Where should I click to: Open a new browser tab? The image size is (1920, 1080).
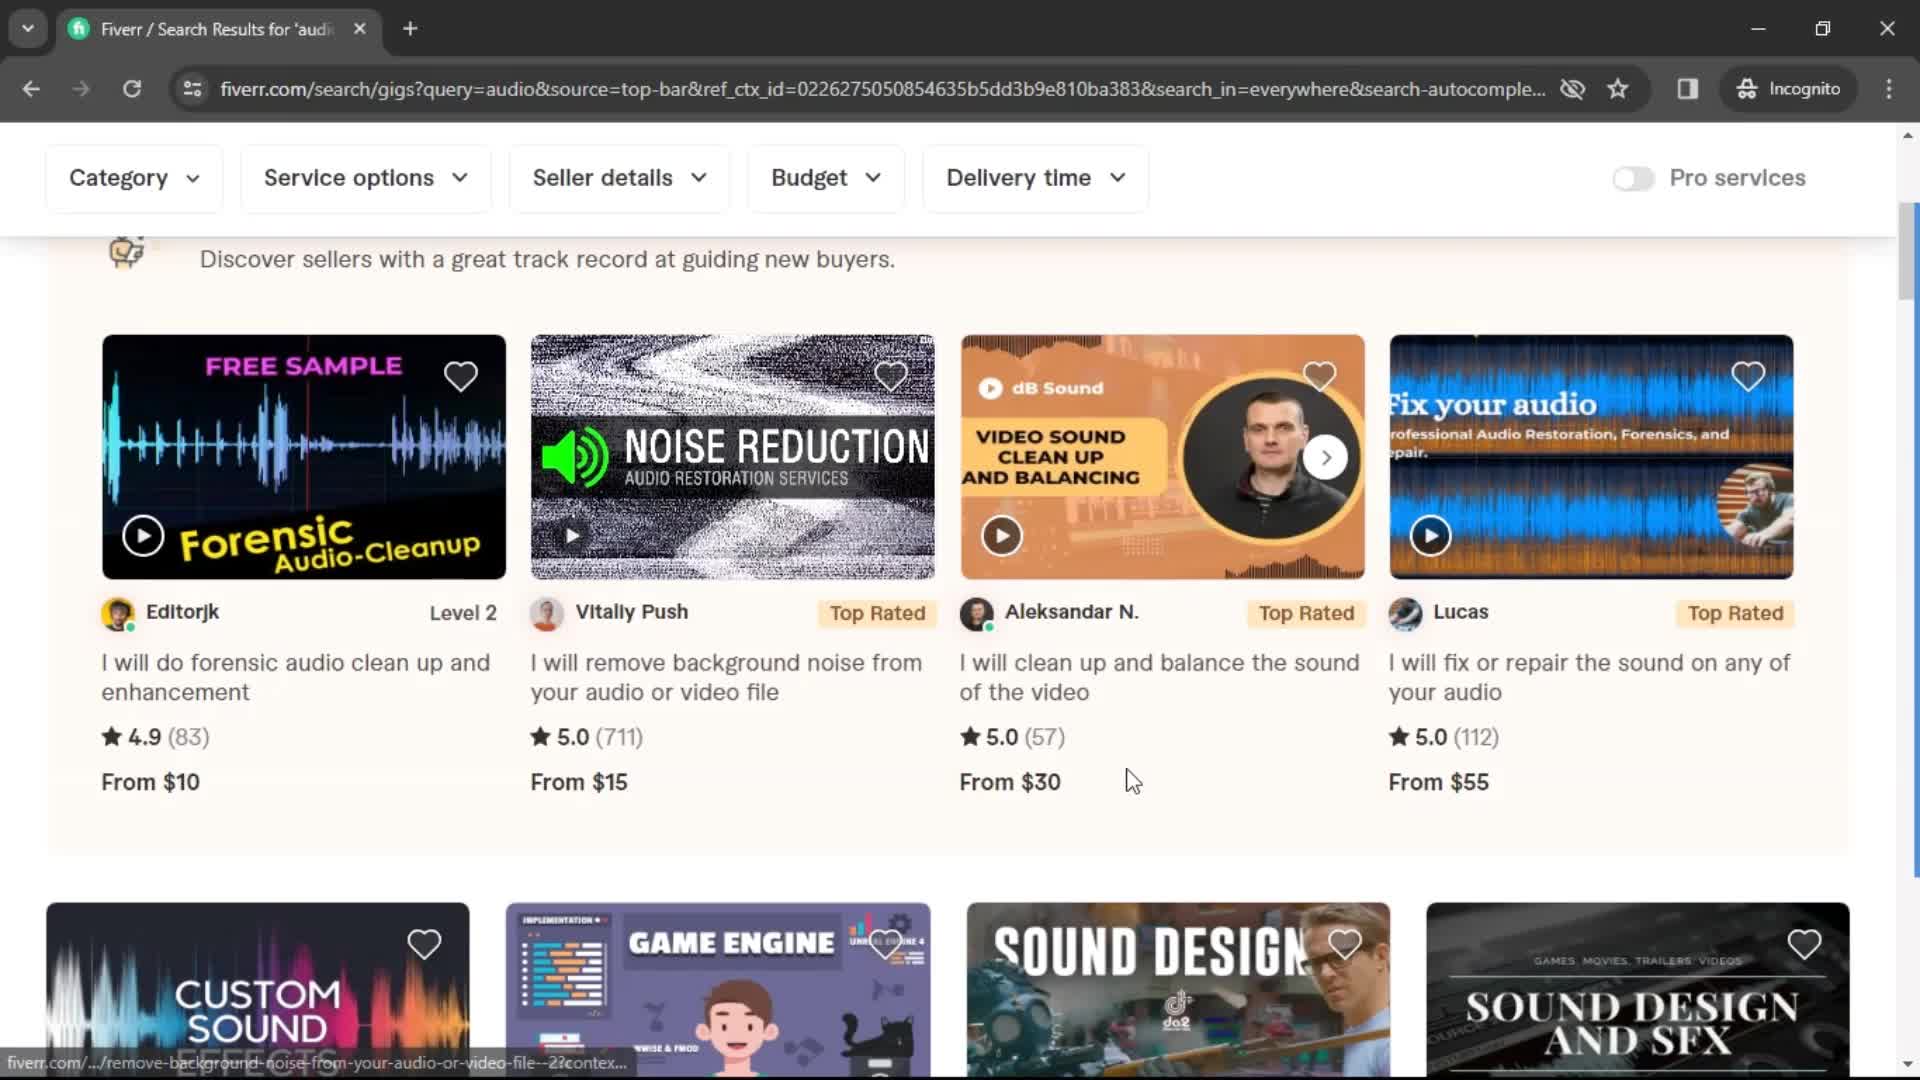(x=410, y=29)
